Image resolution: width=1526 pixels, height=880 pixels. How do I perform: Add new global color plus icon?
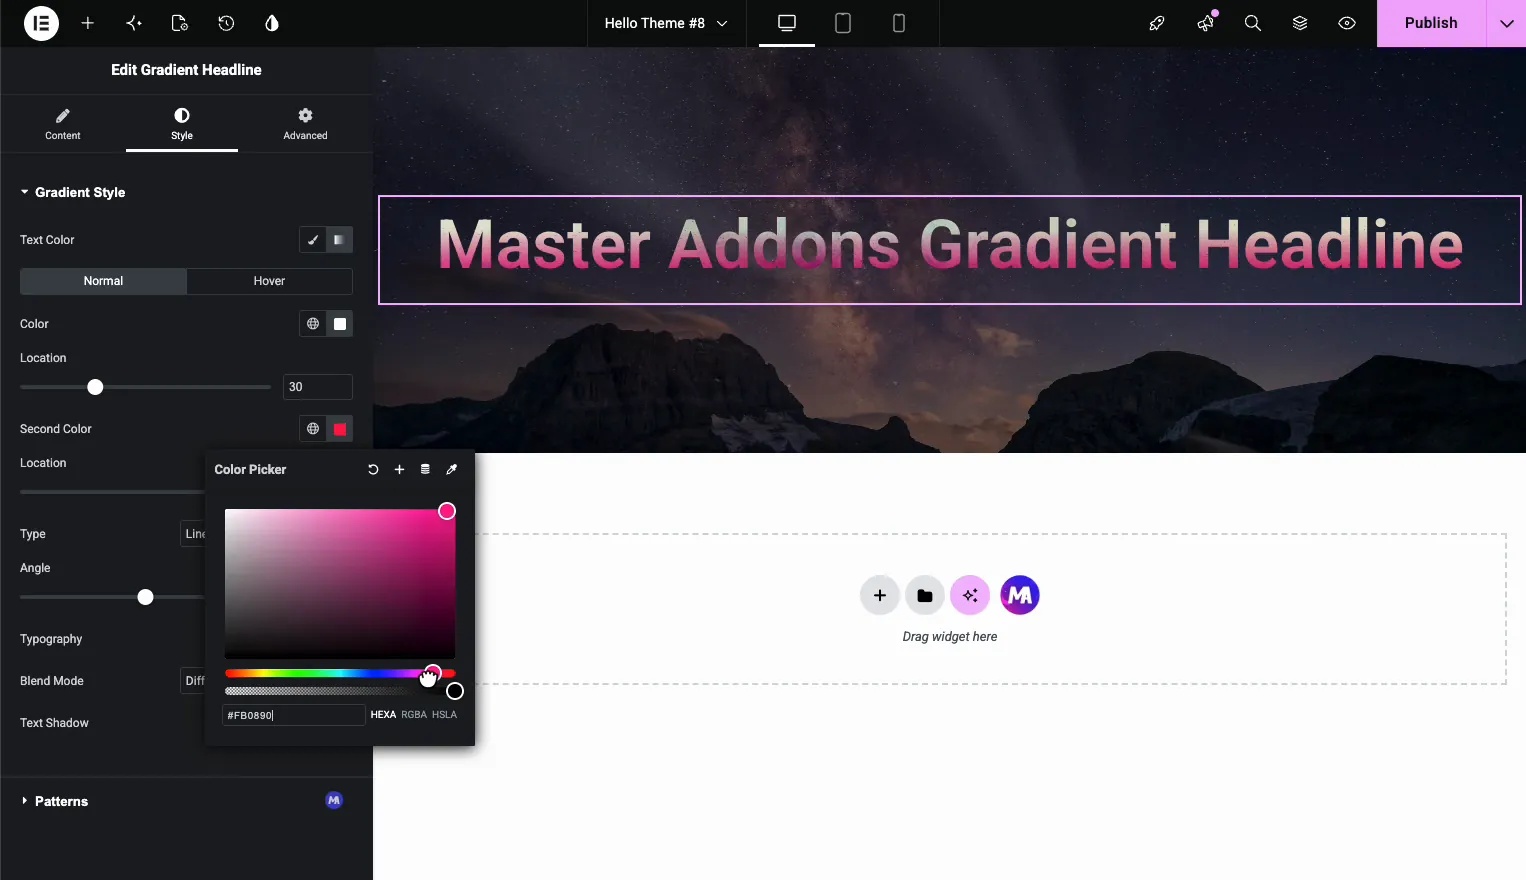399,469
